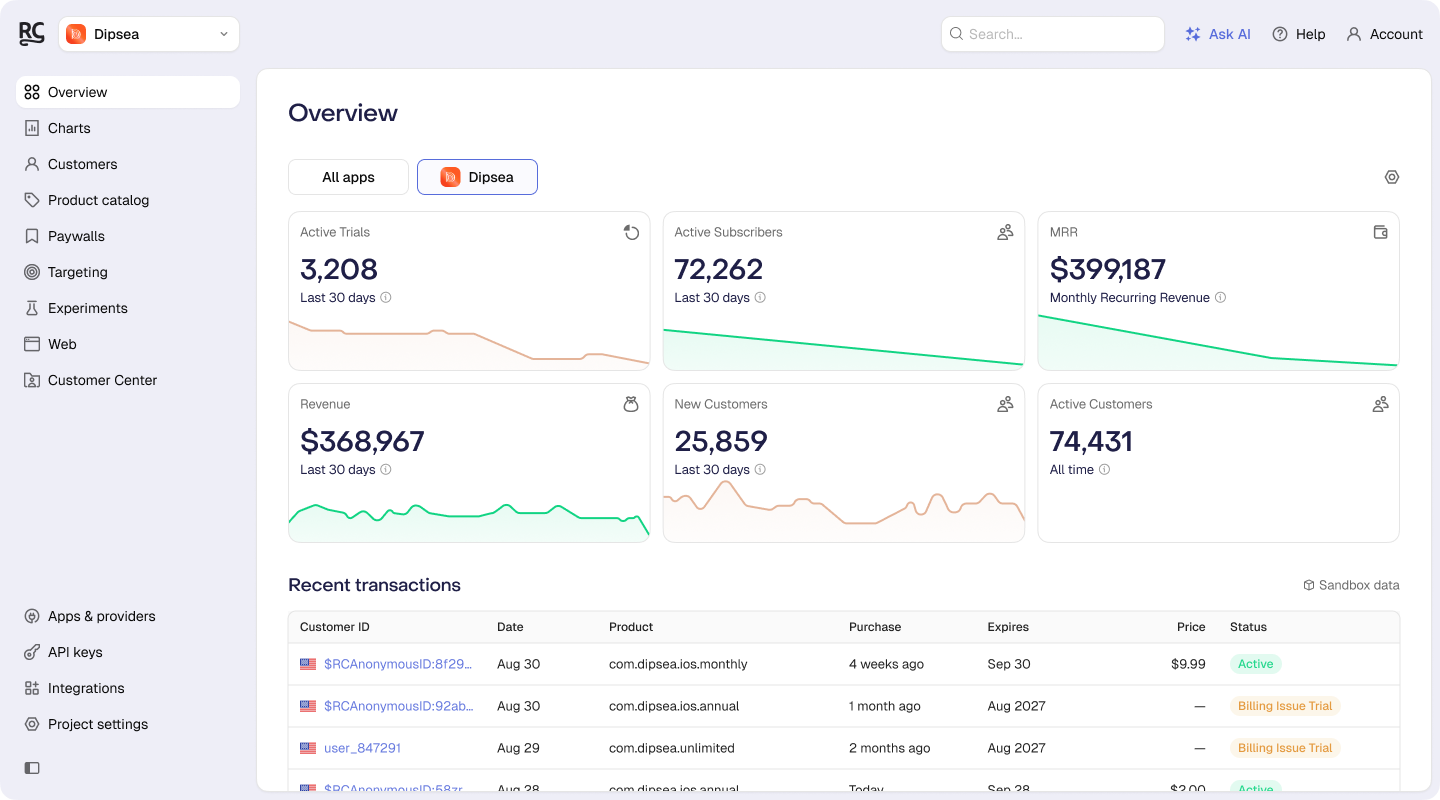Open the Account menu
Image resolution: width=1440 pixels, height=800 pixels.
[x=1384, y=34]
